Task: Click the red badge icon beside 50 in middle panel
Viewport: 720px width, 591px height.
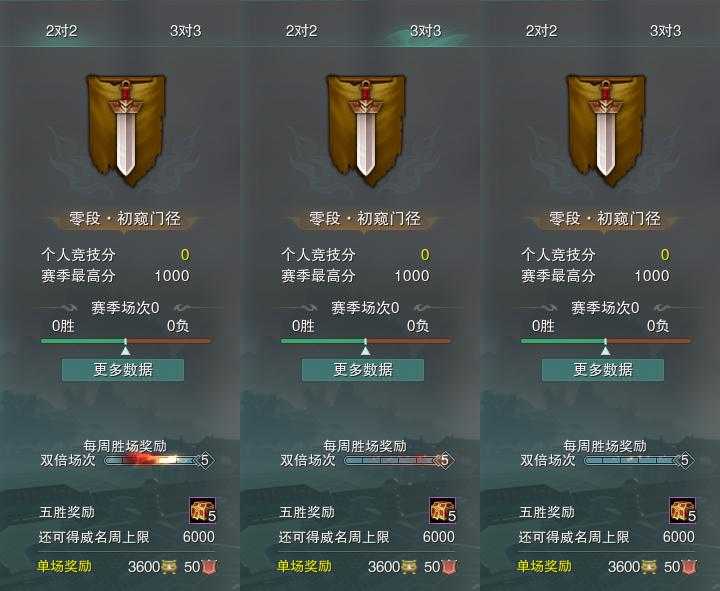Action: [449, 567]
